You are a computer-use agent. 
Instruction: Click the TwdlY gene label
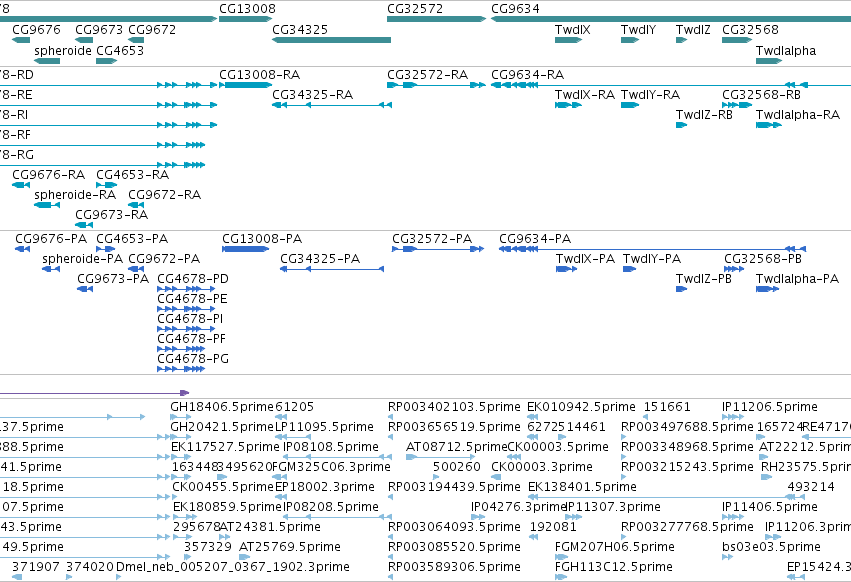(x=638, y=29)
